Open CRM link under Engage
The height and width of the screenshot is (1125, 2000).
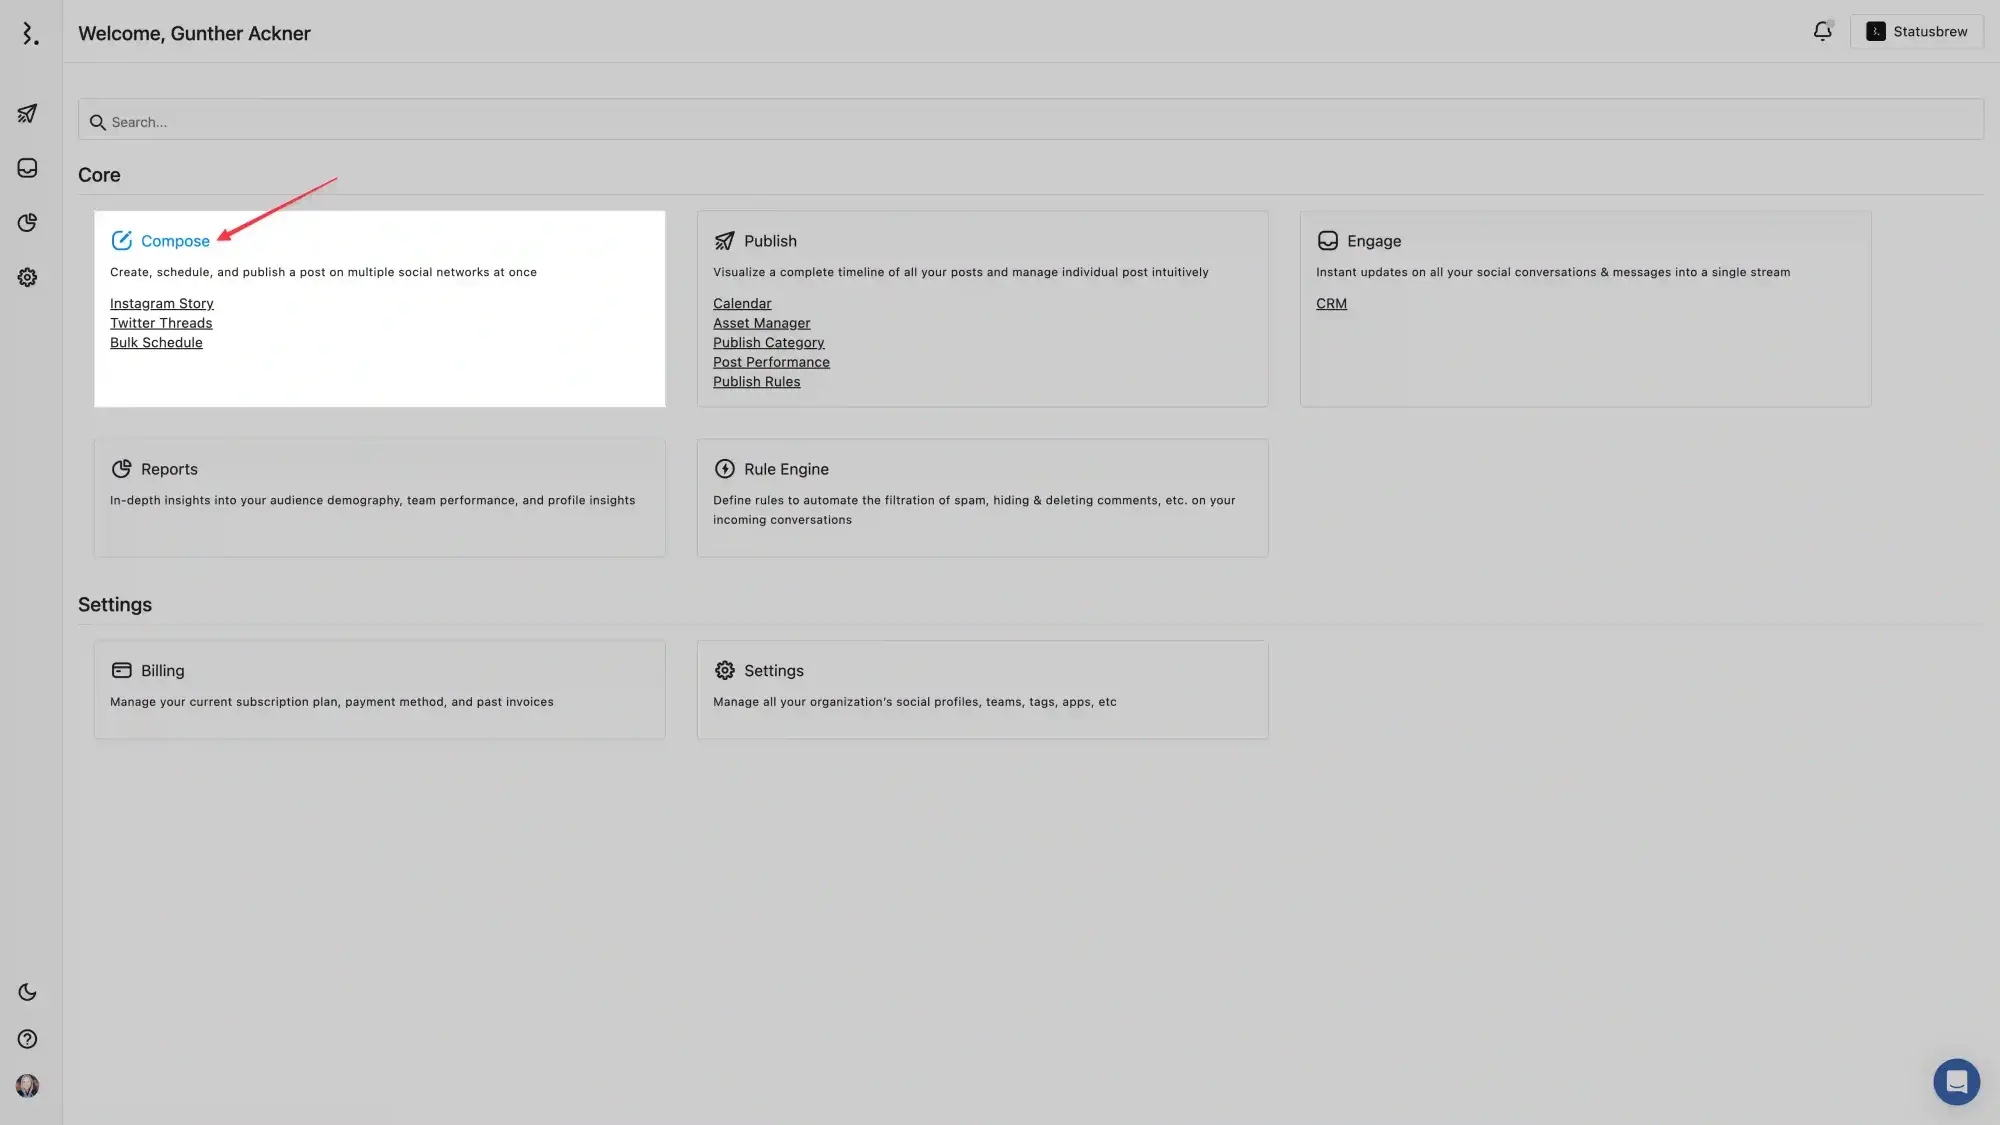[1331, 303]
